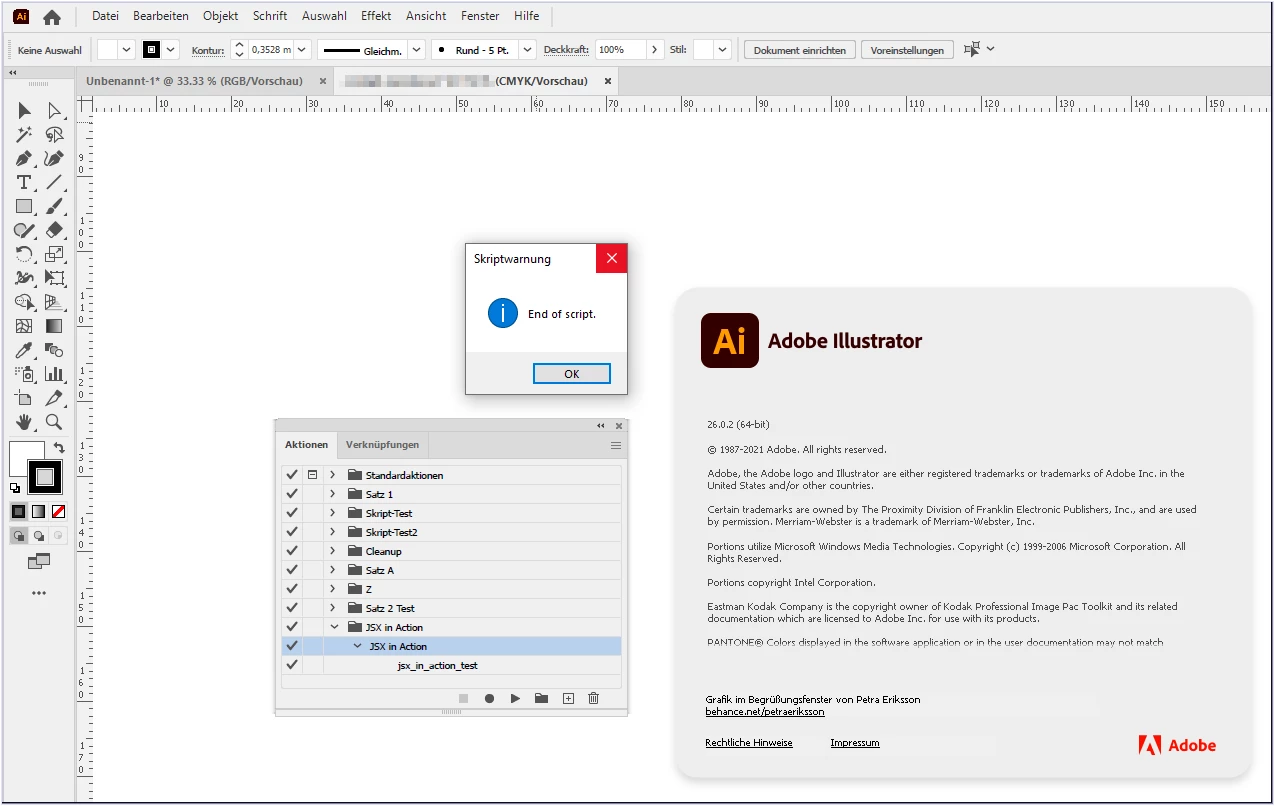Click the Home icon in menu bar
Screen dimensions: 1275x806
coord(52,17)
